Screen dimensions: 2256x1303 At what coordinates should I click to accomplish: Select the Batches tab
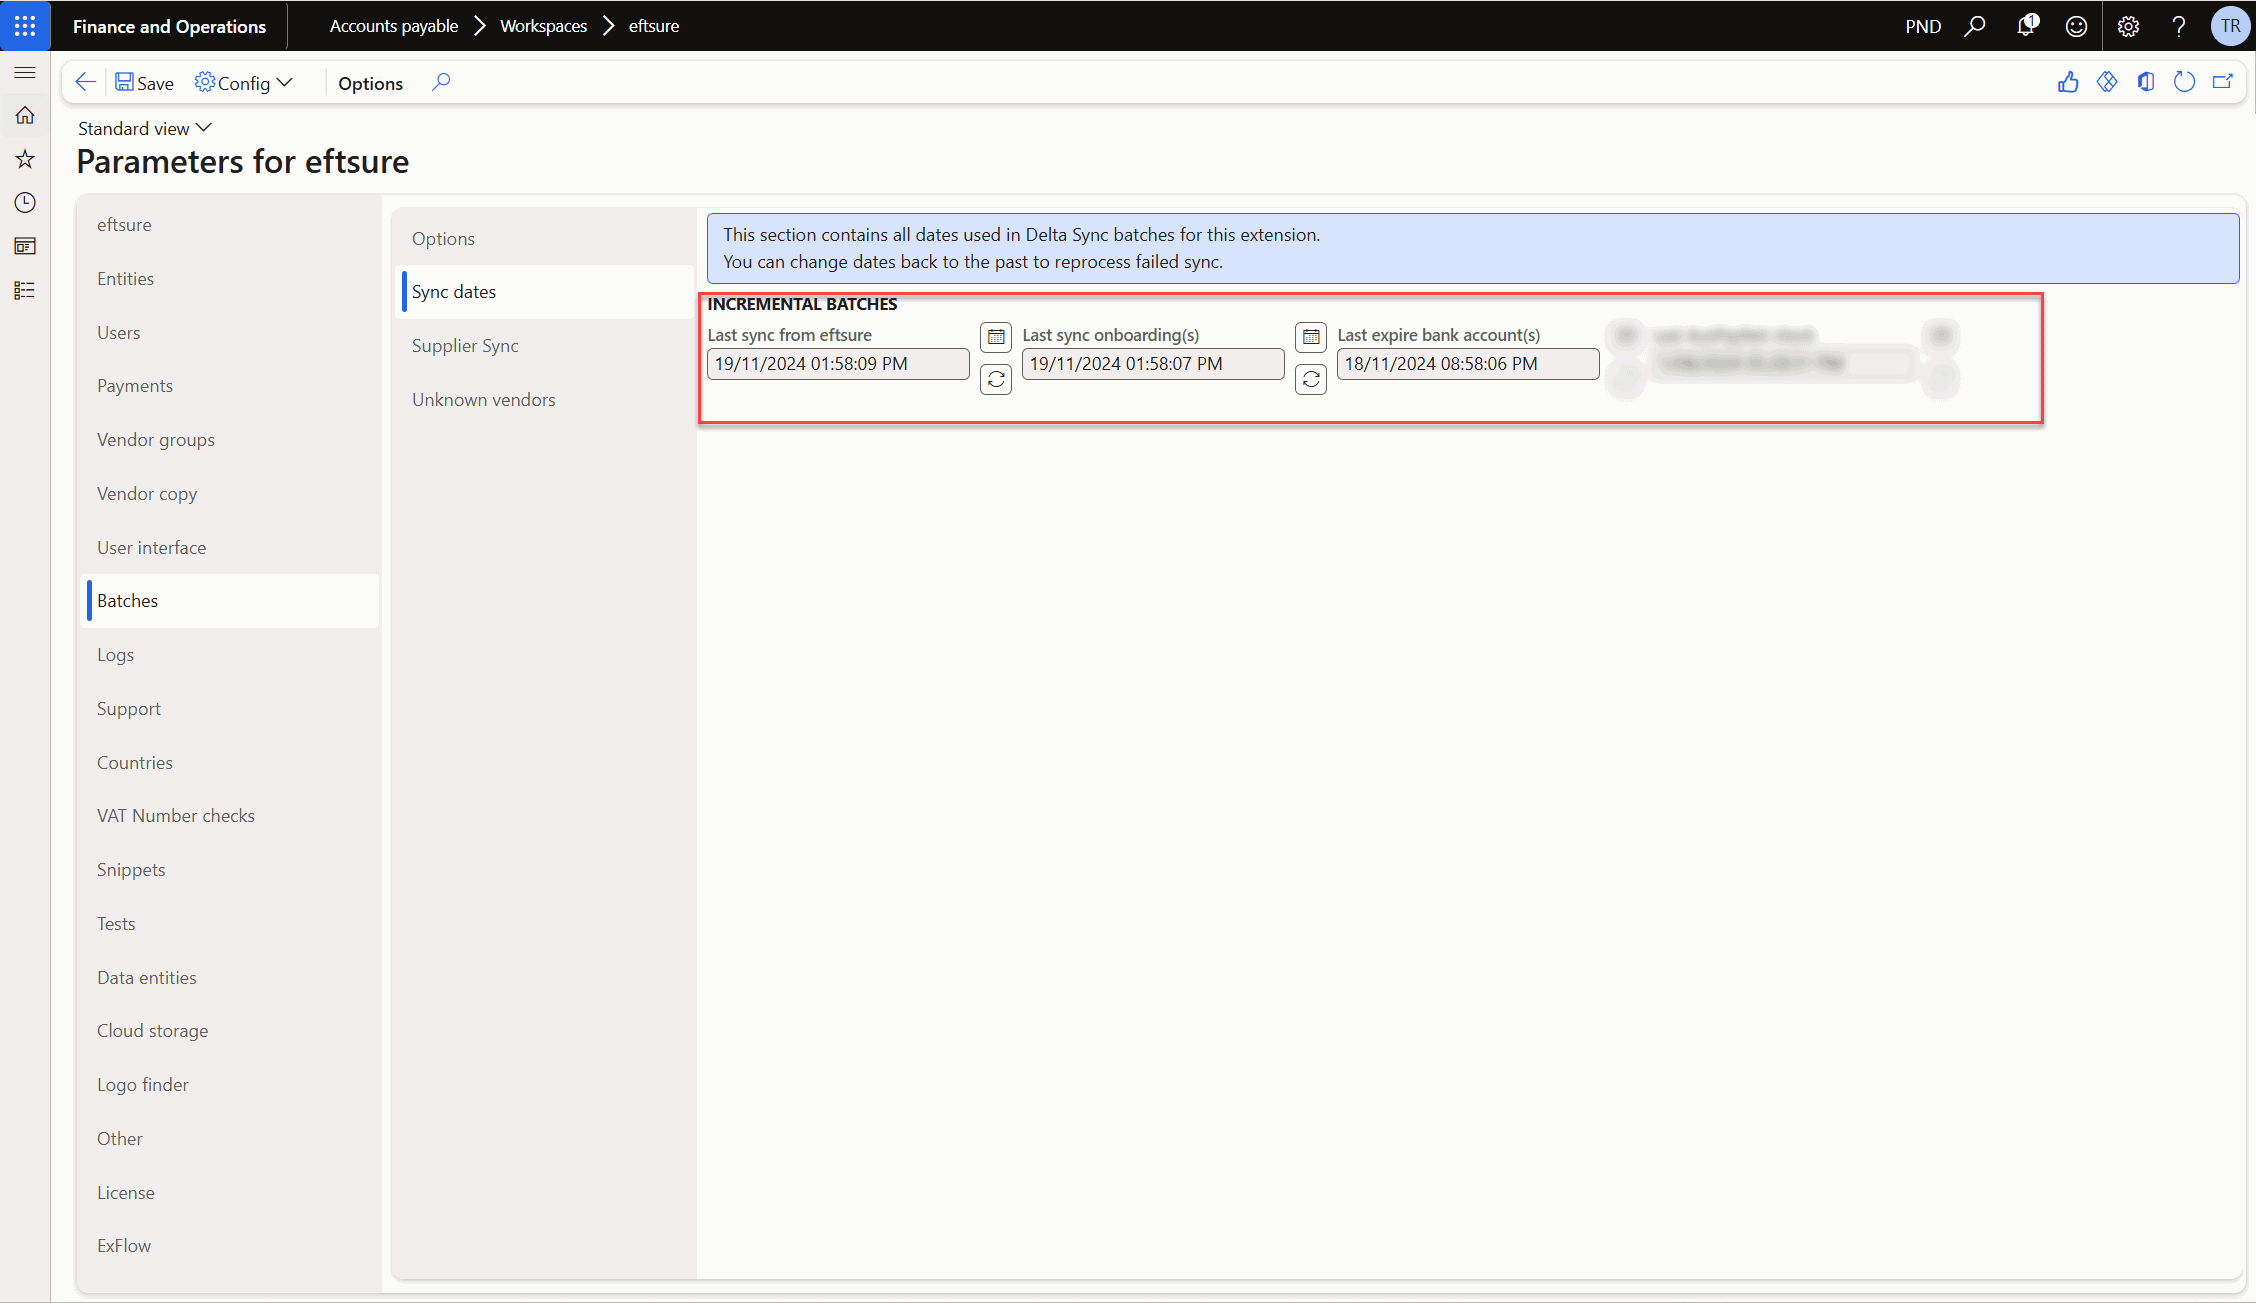coord(230,601)
